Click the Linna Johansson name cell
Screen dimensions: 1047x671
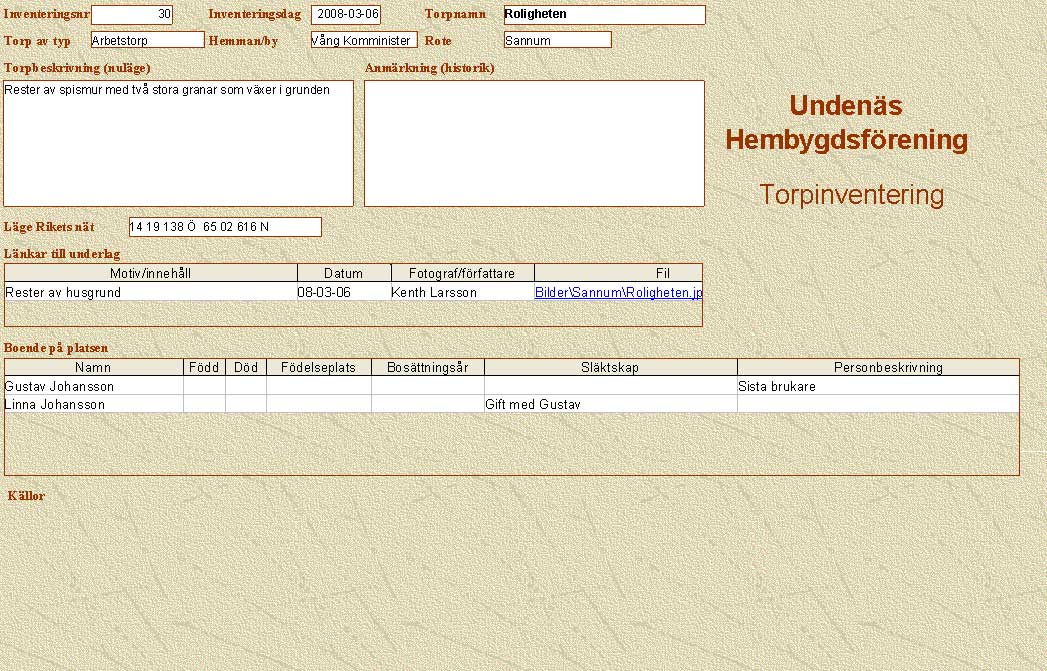(94, 405)
